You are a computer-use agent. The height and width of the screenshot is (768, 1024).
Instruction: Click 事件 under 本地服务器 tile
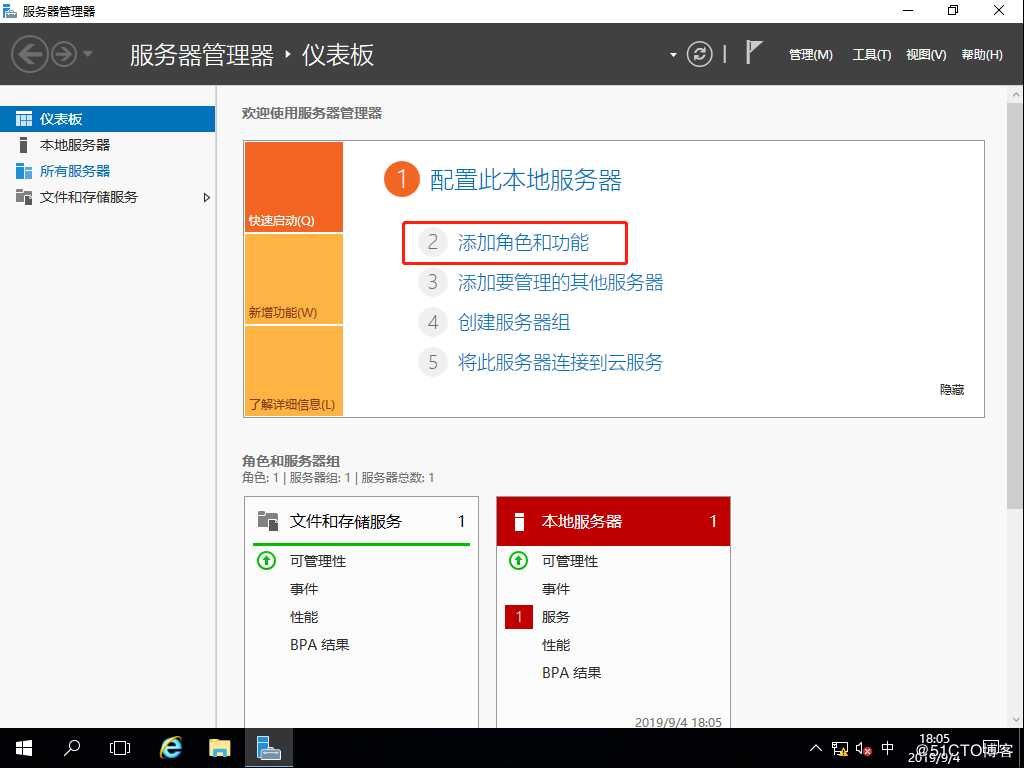[556, 589]
